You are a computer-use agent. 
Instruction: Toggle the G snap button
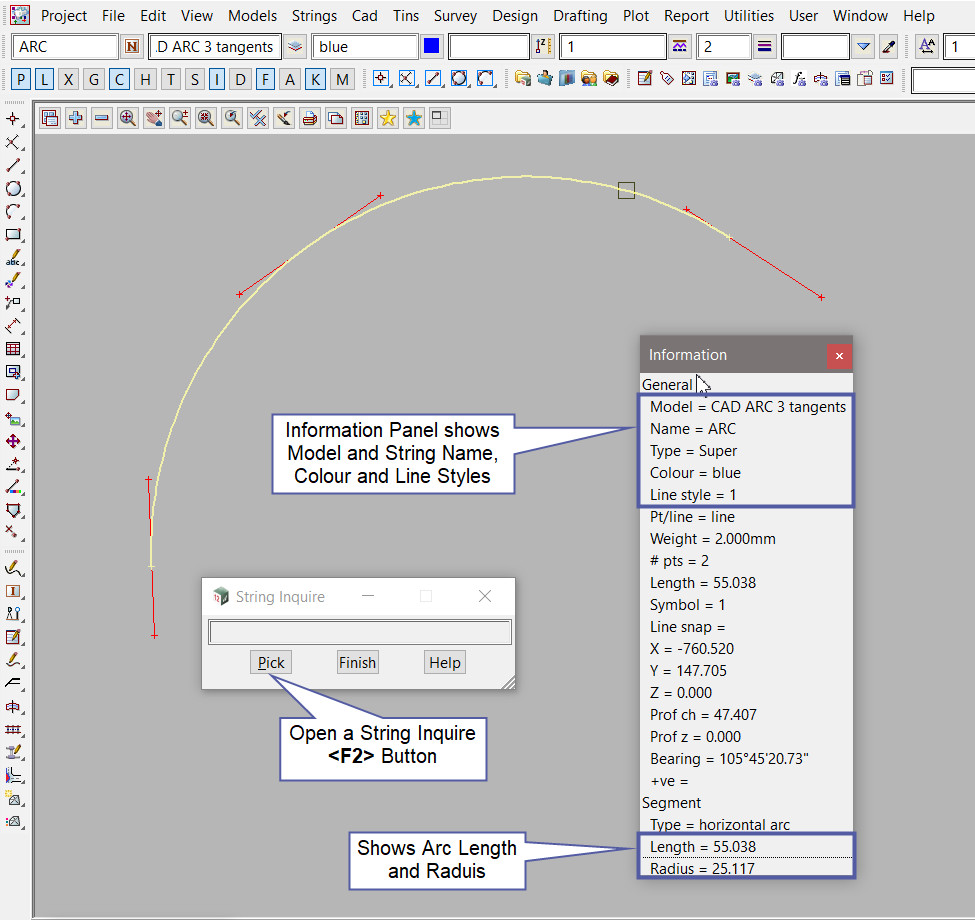94,79
